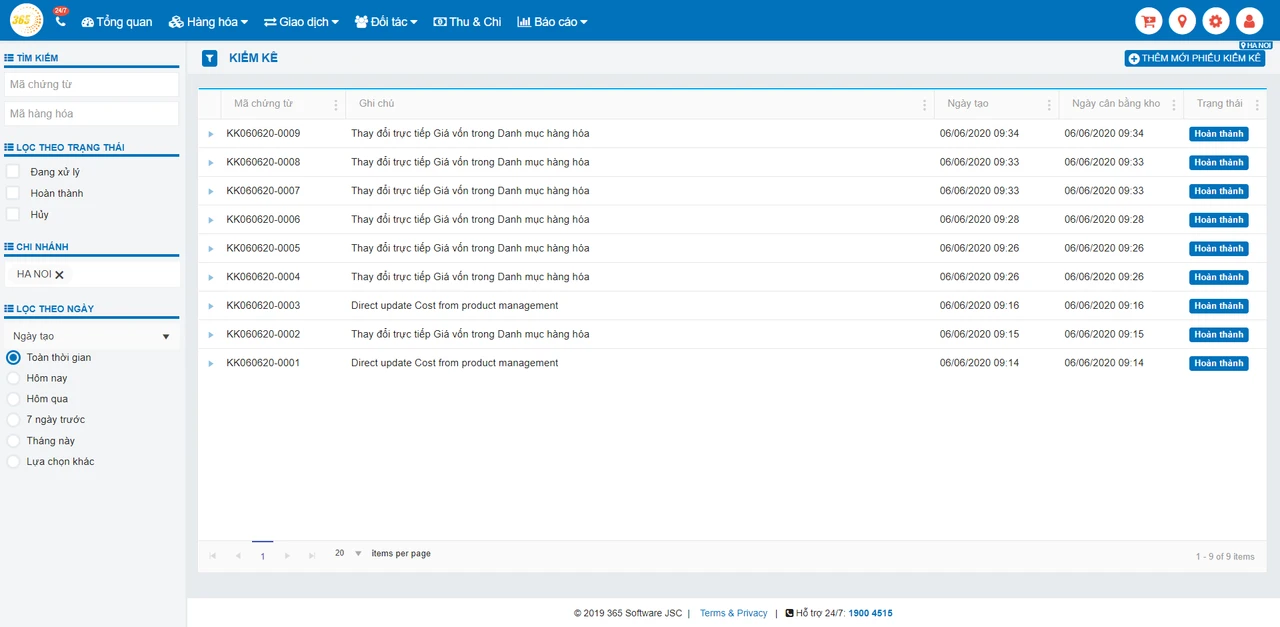Open the Thu & Chi menu
The image size is (1280, 627).
coord(467,21)
